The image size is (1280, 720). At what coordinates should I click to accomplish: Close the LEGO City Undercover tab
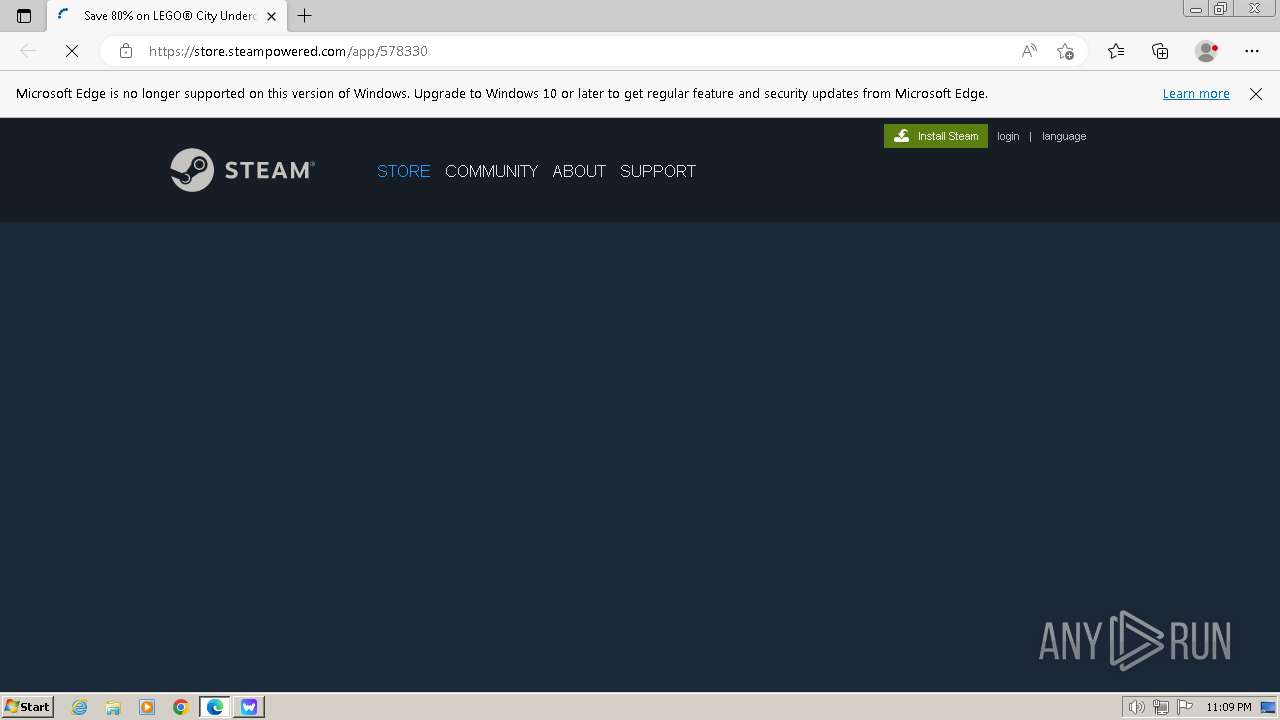[x=271, y=16]
